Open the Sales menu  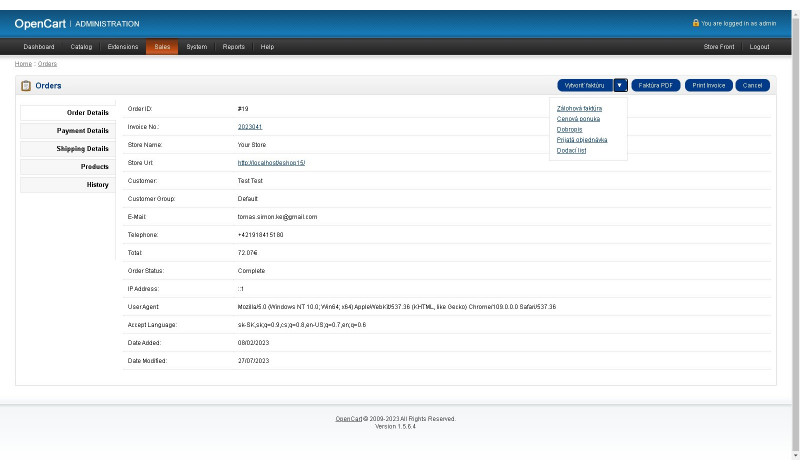tap(162, 46)
